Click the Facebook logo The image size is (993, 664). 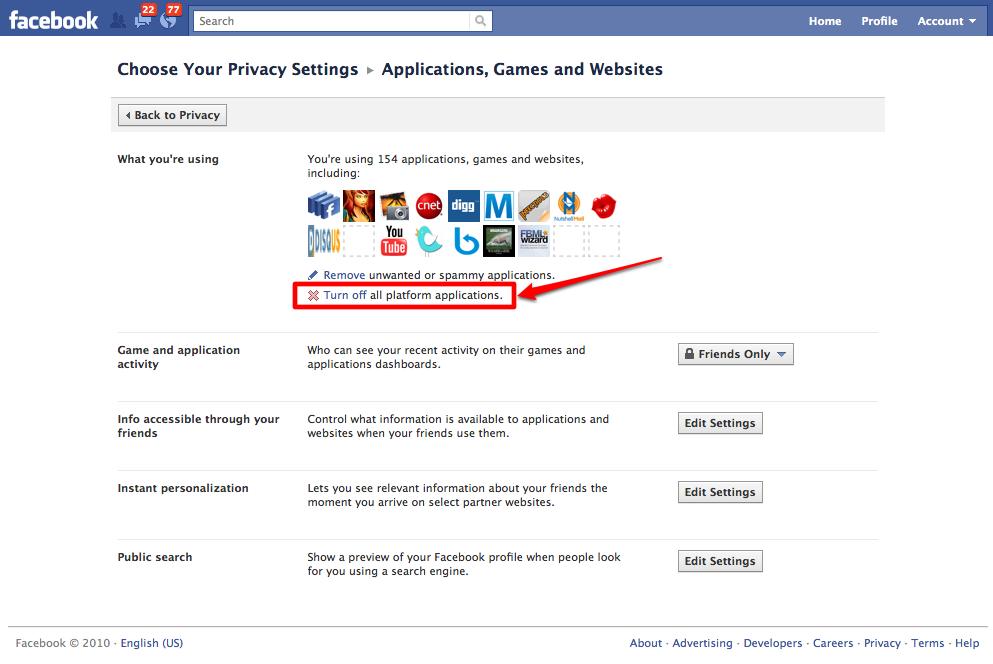[53, 20]
